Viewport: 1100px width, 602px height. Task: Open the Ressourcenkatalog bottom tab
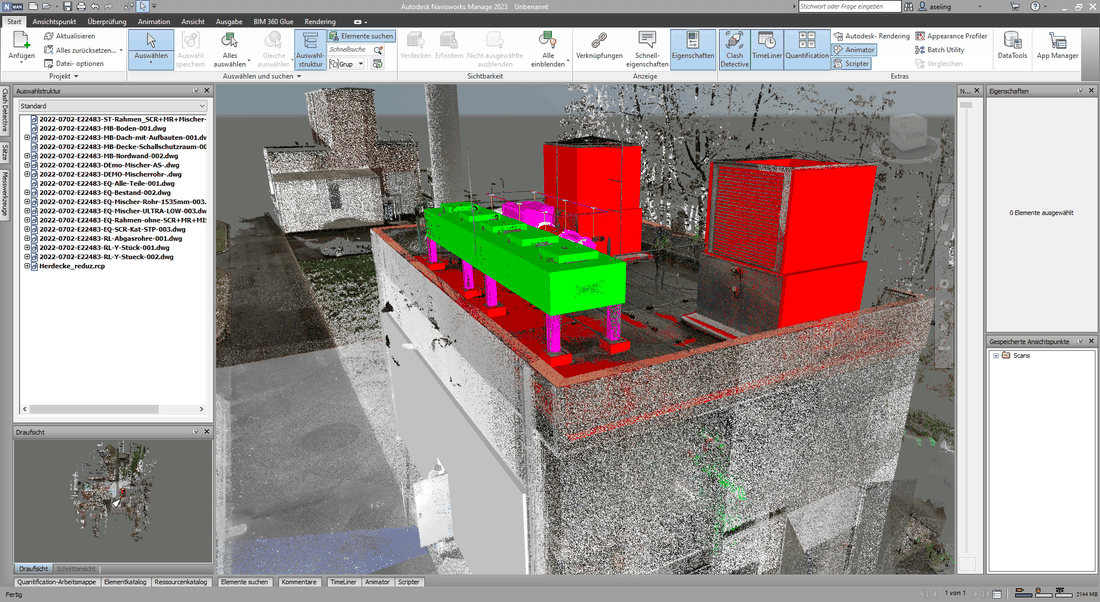[181, 582]
